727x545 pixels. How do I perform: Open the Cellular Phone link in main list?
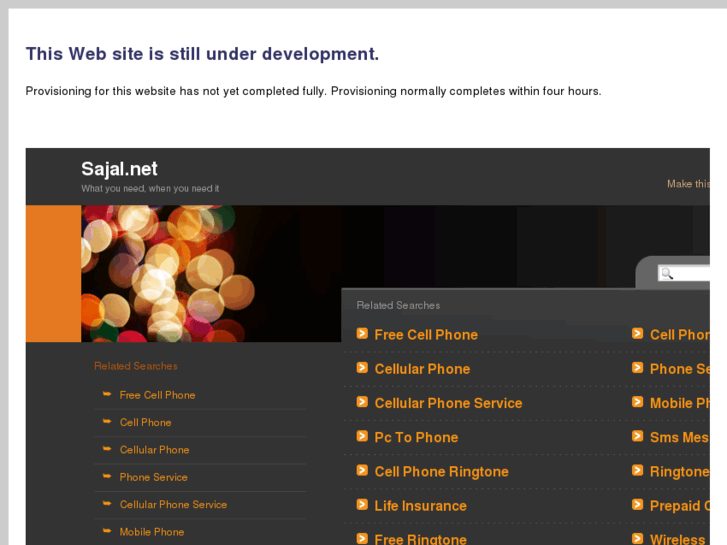tap(422, 369)
